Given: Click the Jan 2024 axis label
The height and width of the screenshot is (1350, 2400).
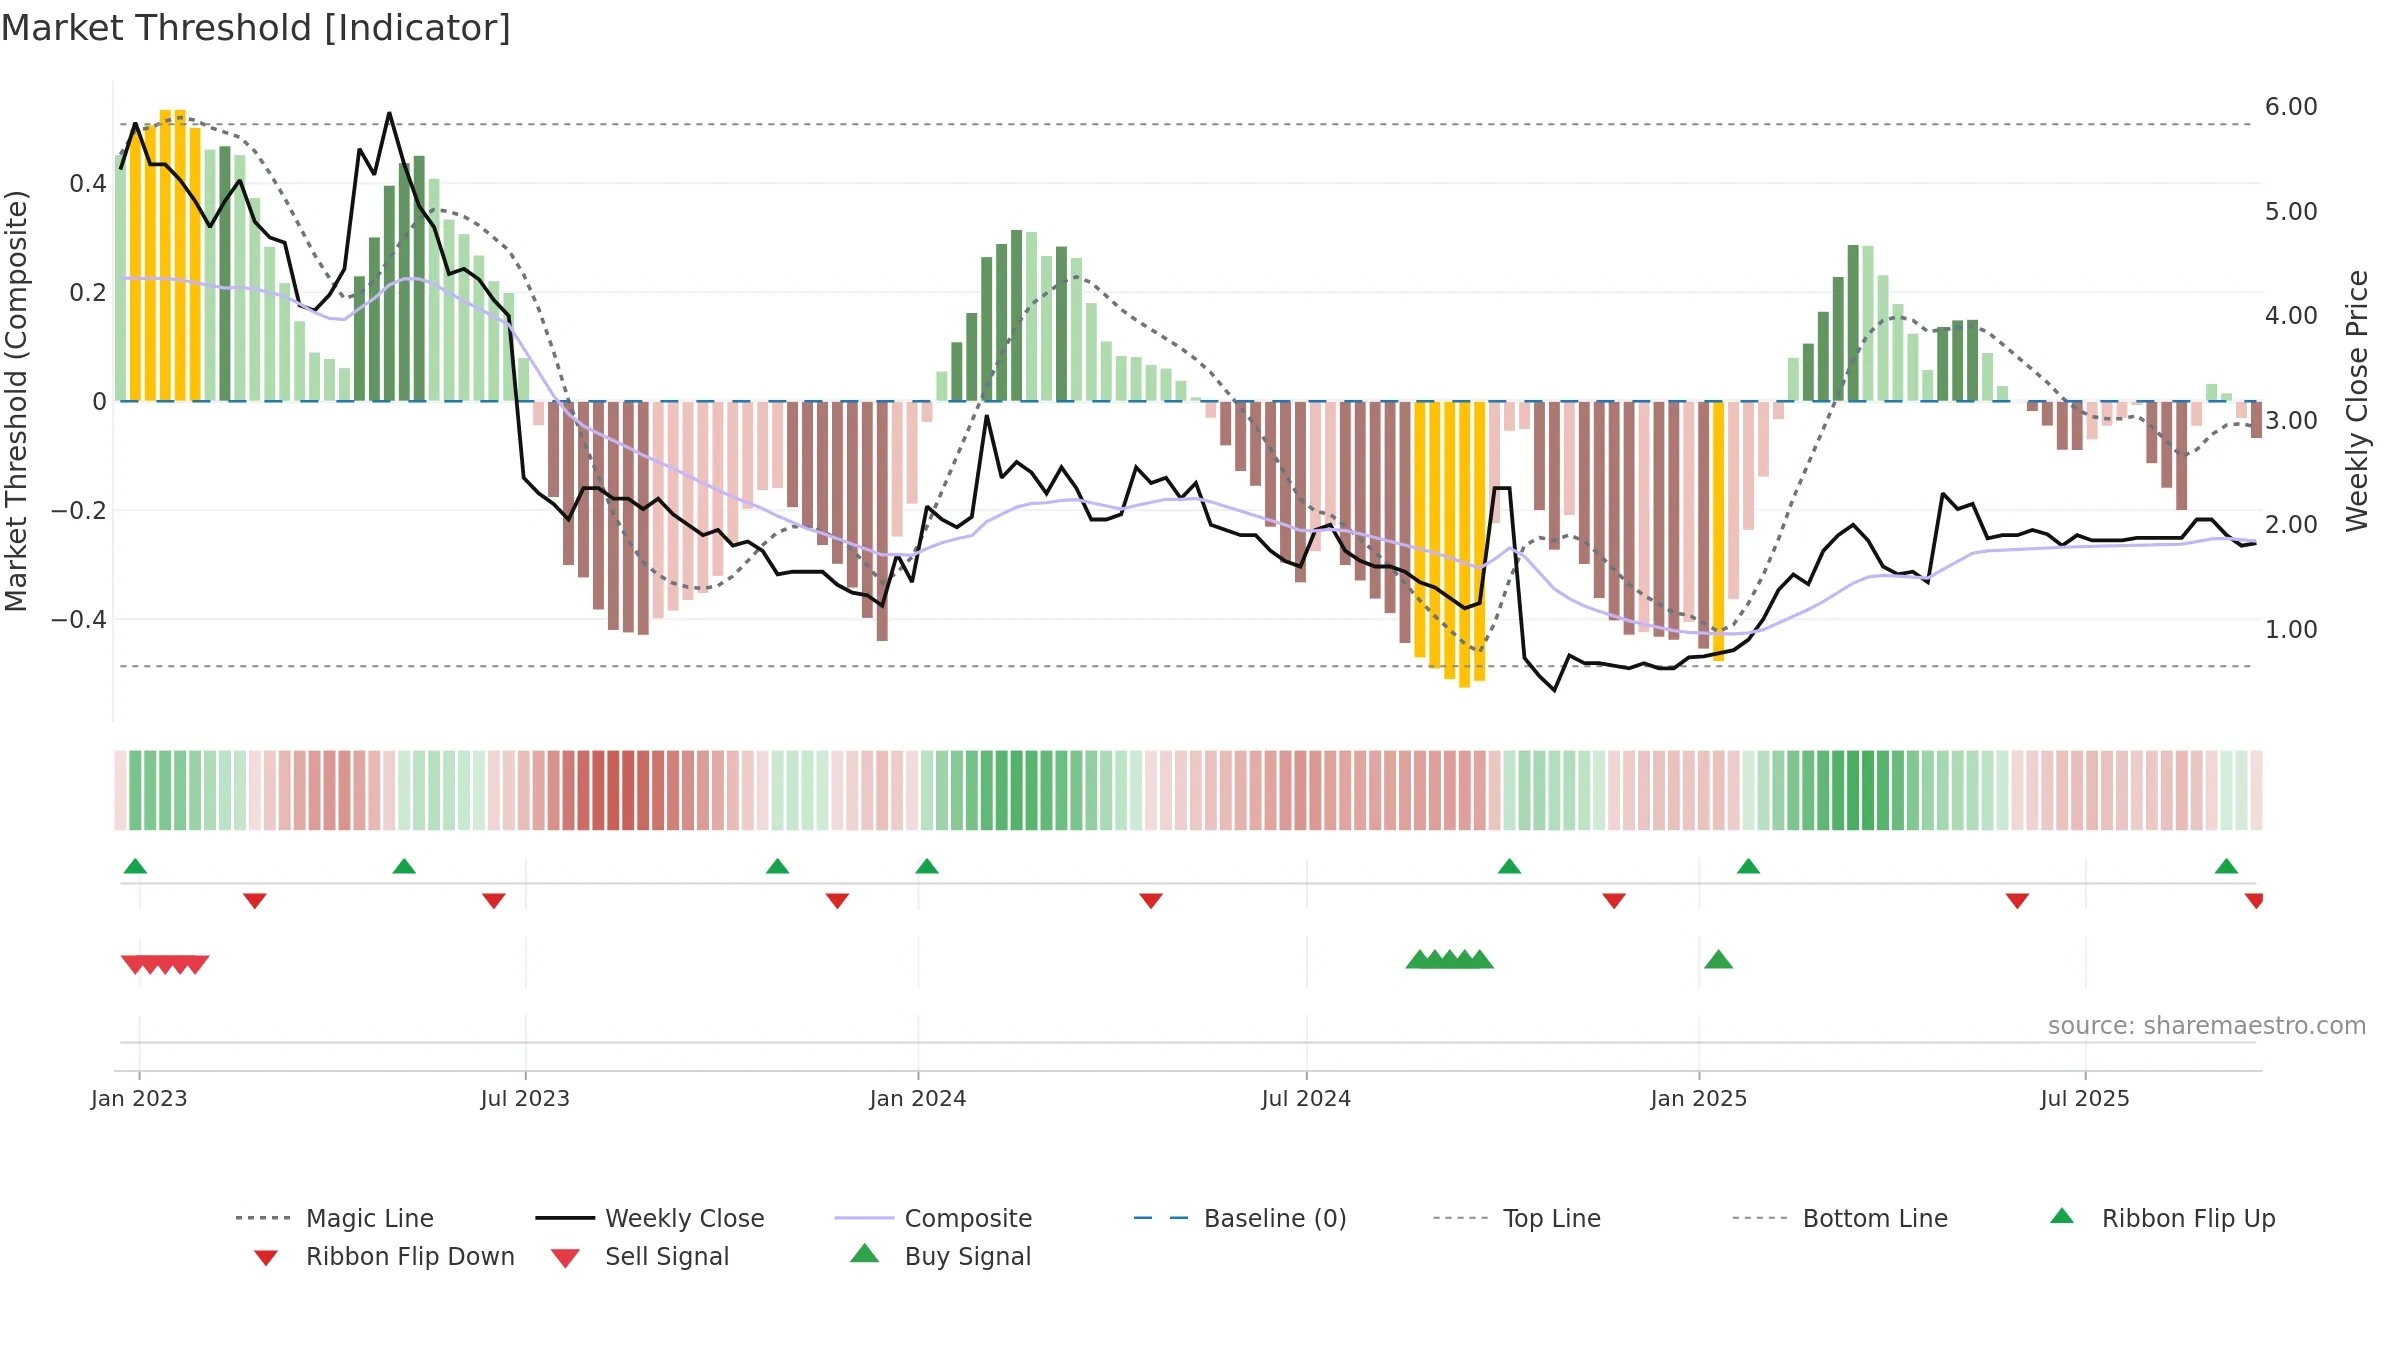Looking at the screenshot, I should (x=918, y=1099).
